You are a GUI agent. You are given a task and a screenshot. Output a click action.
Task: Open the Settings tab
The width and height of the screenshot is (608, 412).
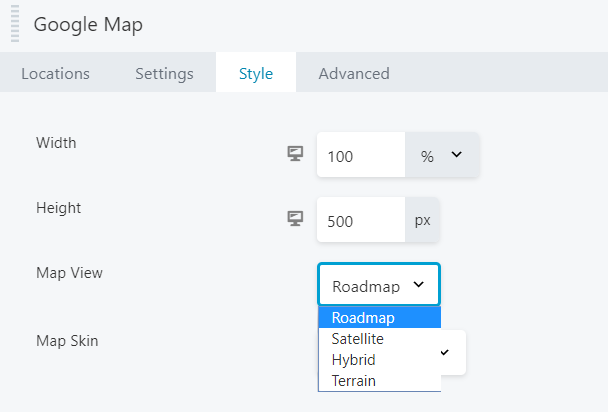tap(164, 73)
